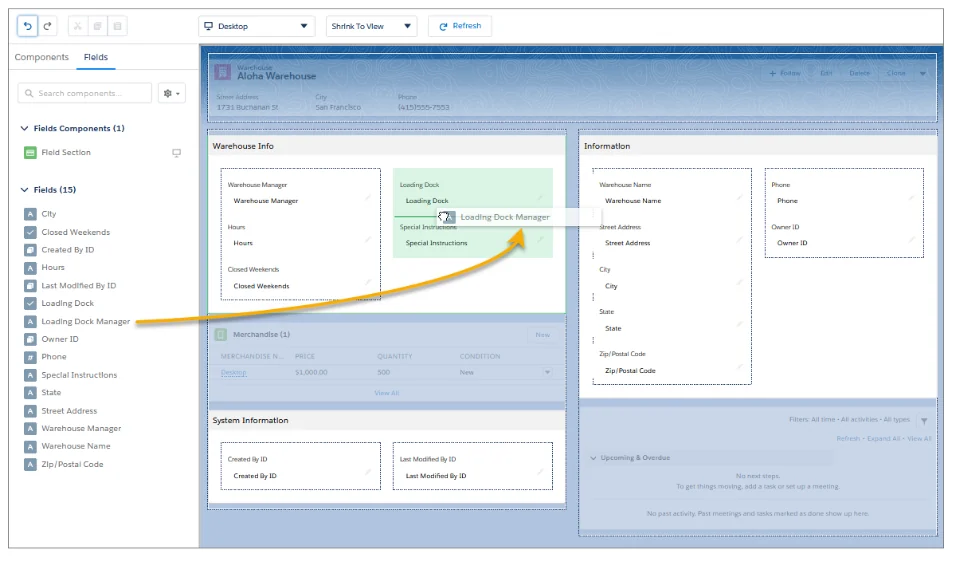Select the Warehouse Manager field on canvas
Image resolution: width=954 pixels, height=562 pixels.
point(299,193)
